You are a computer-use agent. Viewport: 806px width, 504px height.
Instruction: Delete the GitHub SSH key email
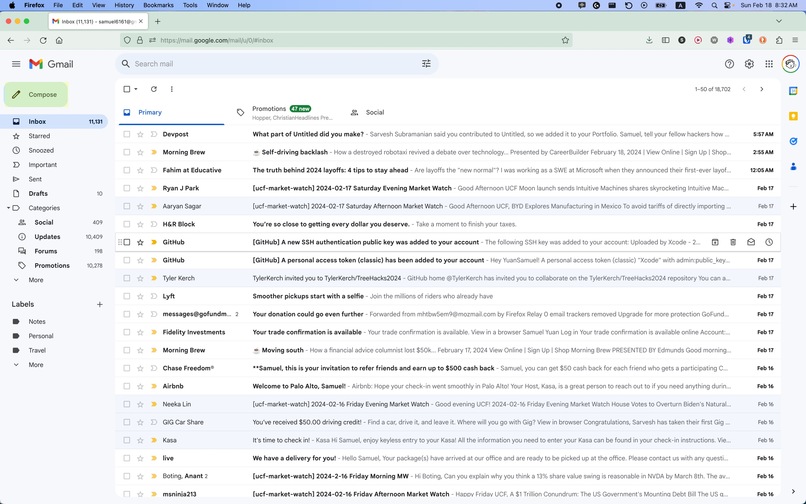click(x=733, y=242)
